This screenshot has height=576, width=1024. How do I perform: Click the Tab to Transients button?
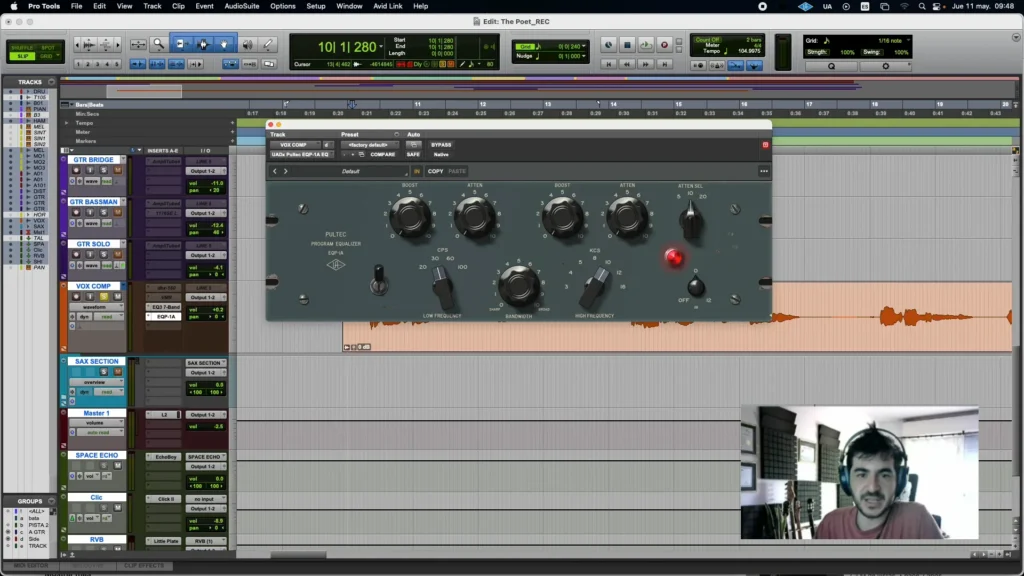coord(138,64)
